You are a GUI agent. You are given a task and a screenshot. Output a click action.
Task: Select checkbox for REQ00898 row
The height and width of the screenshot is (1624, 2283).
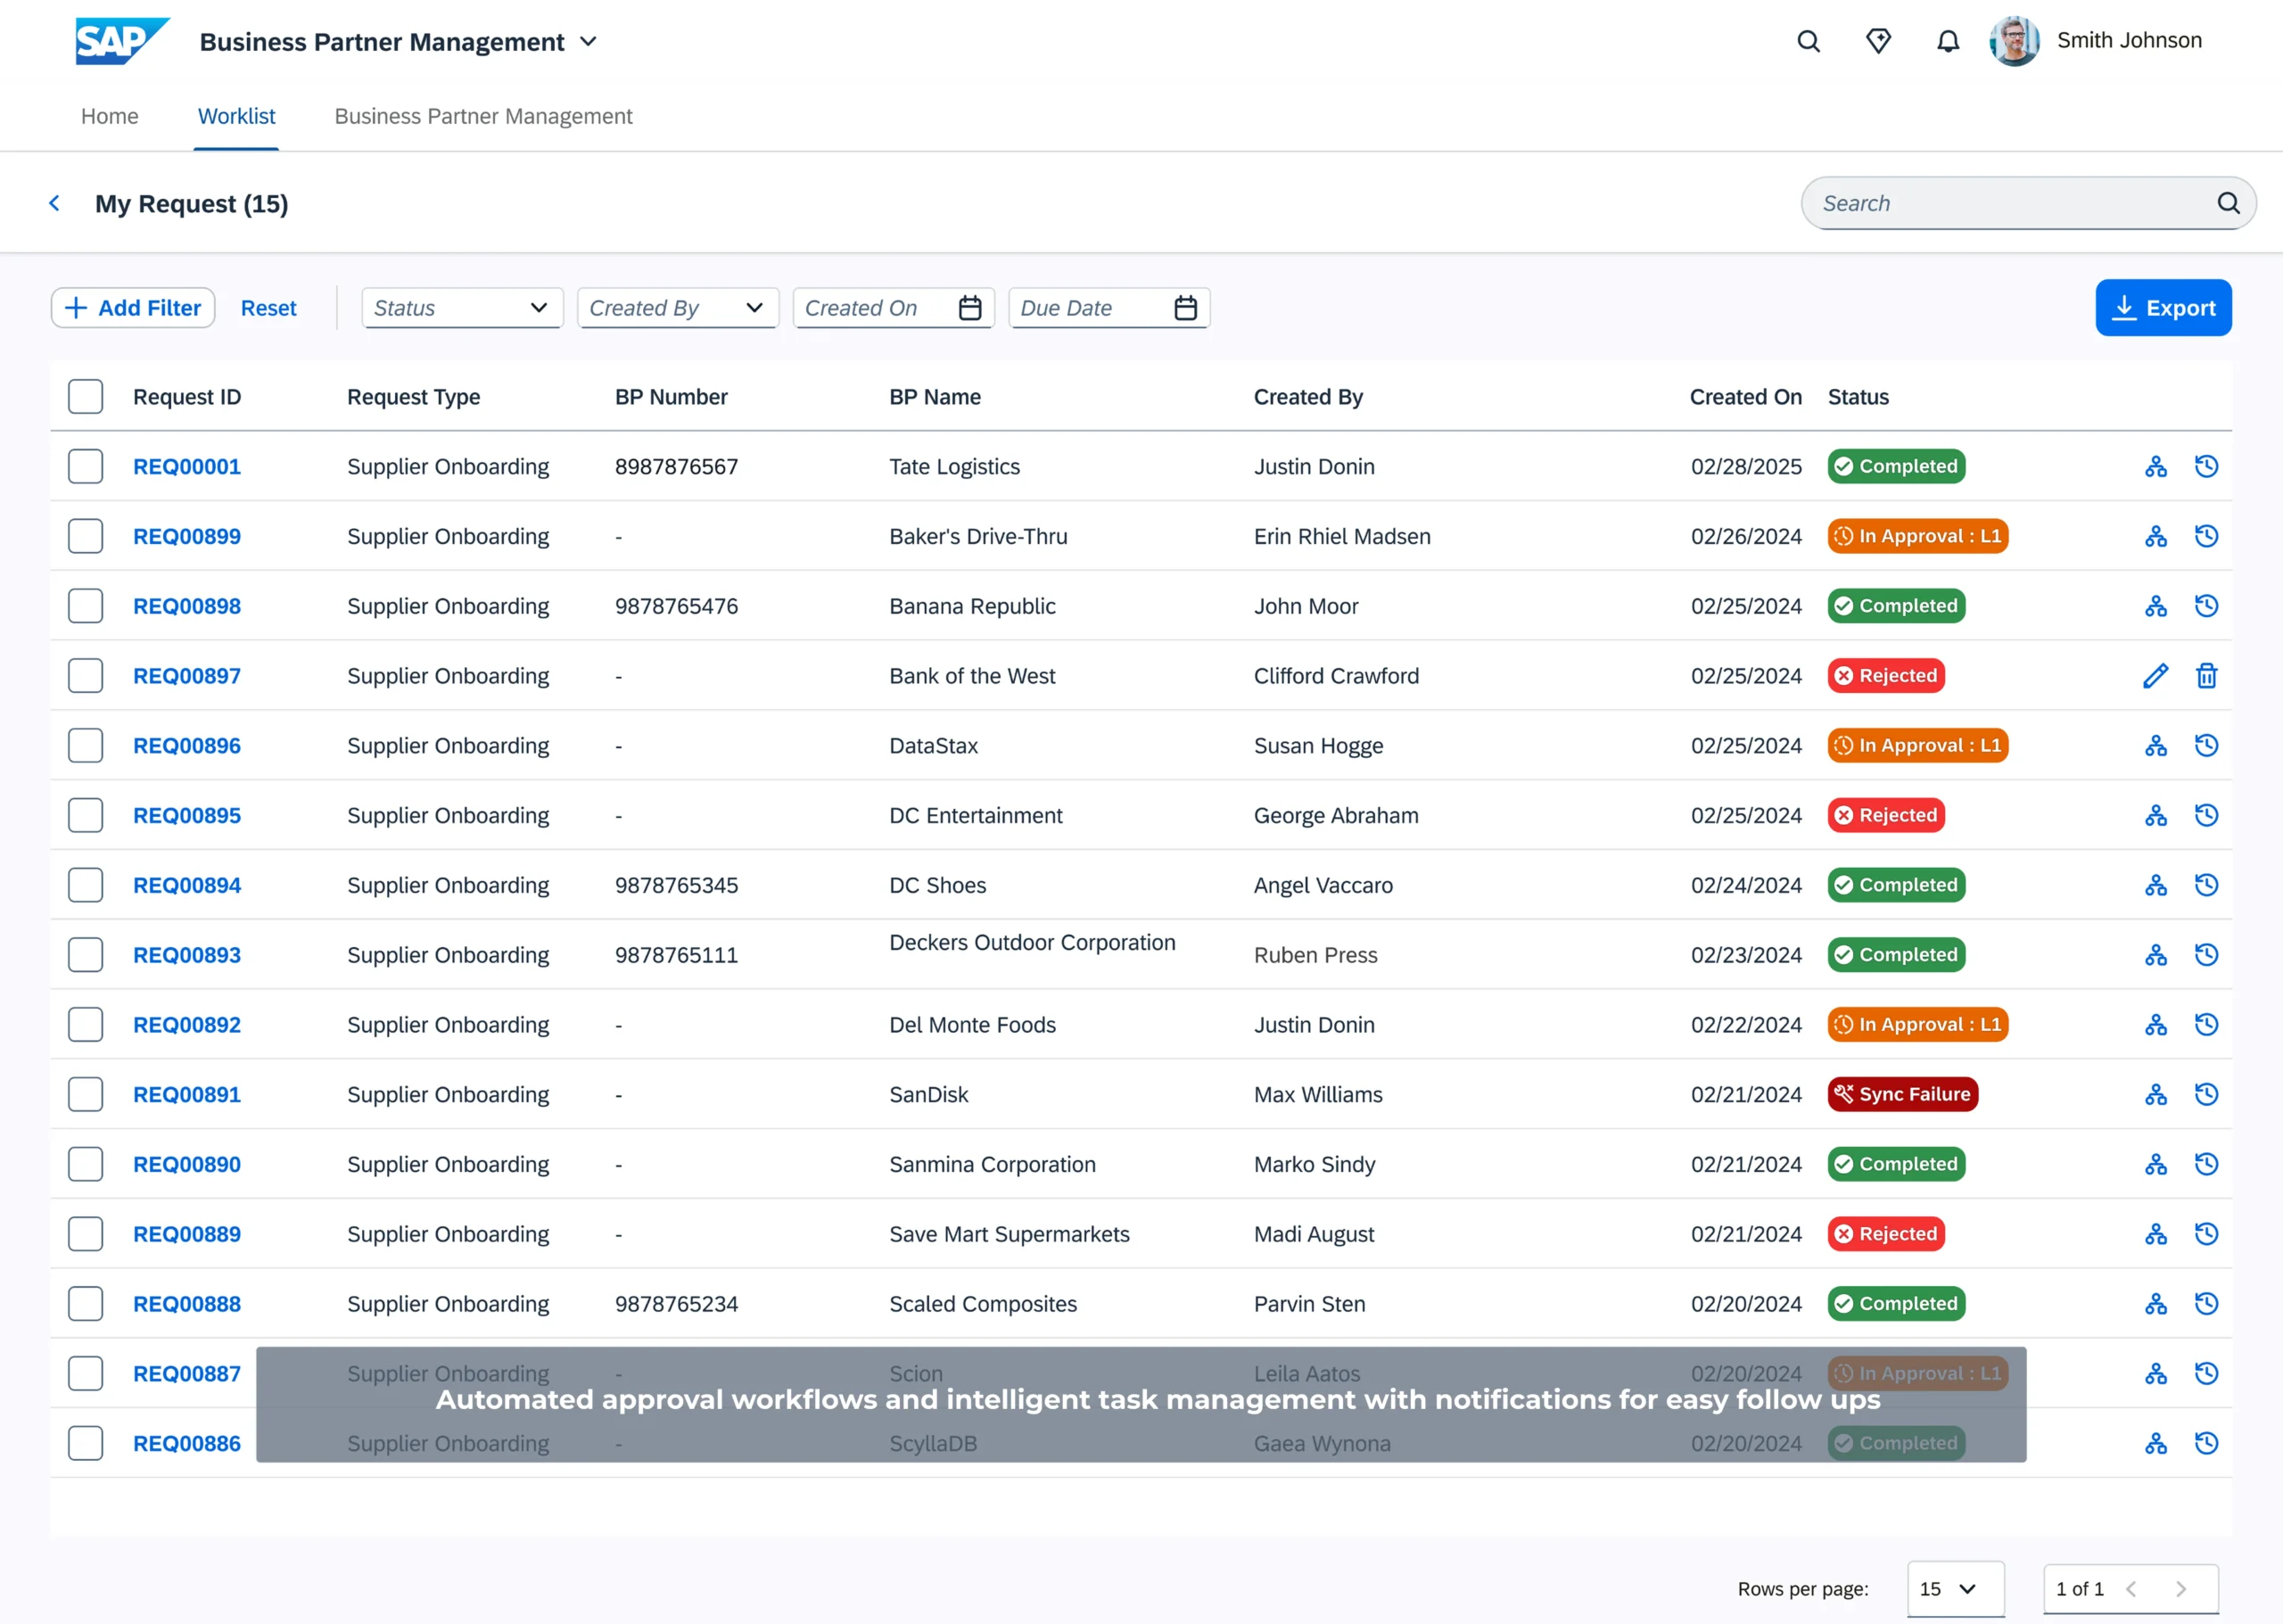tap(86, 606)
